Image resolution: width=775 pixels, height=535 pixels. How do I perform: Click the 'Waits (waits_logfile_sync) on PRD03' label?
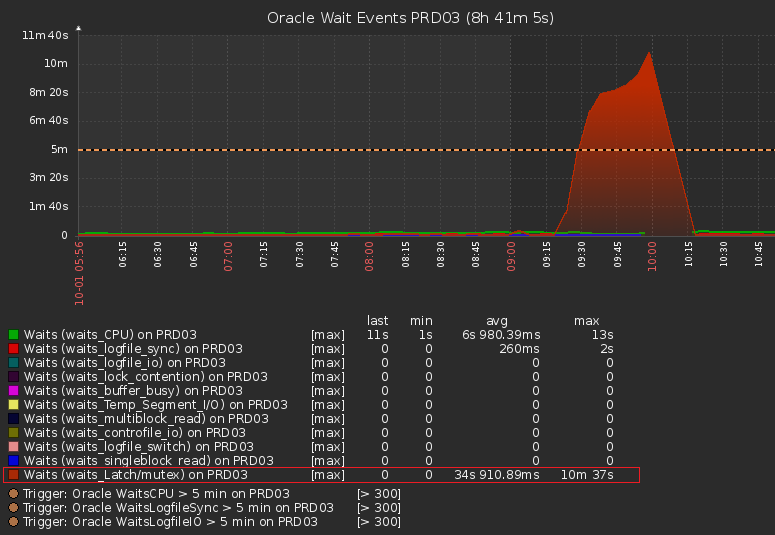coord(133,349)
